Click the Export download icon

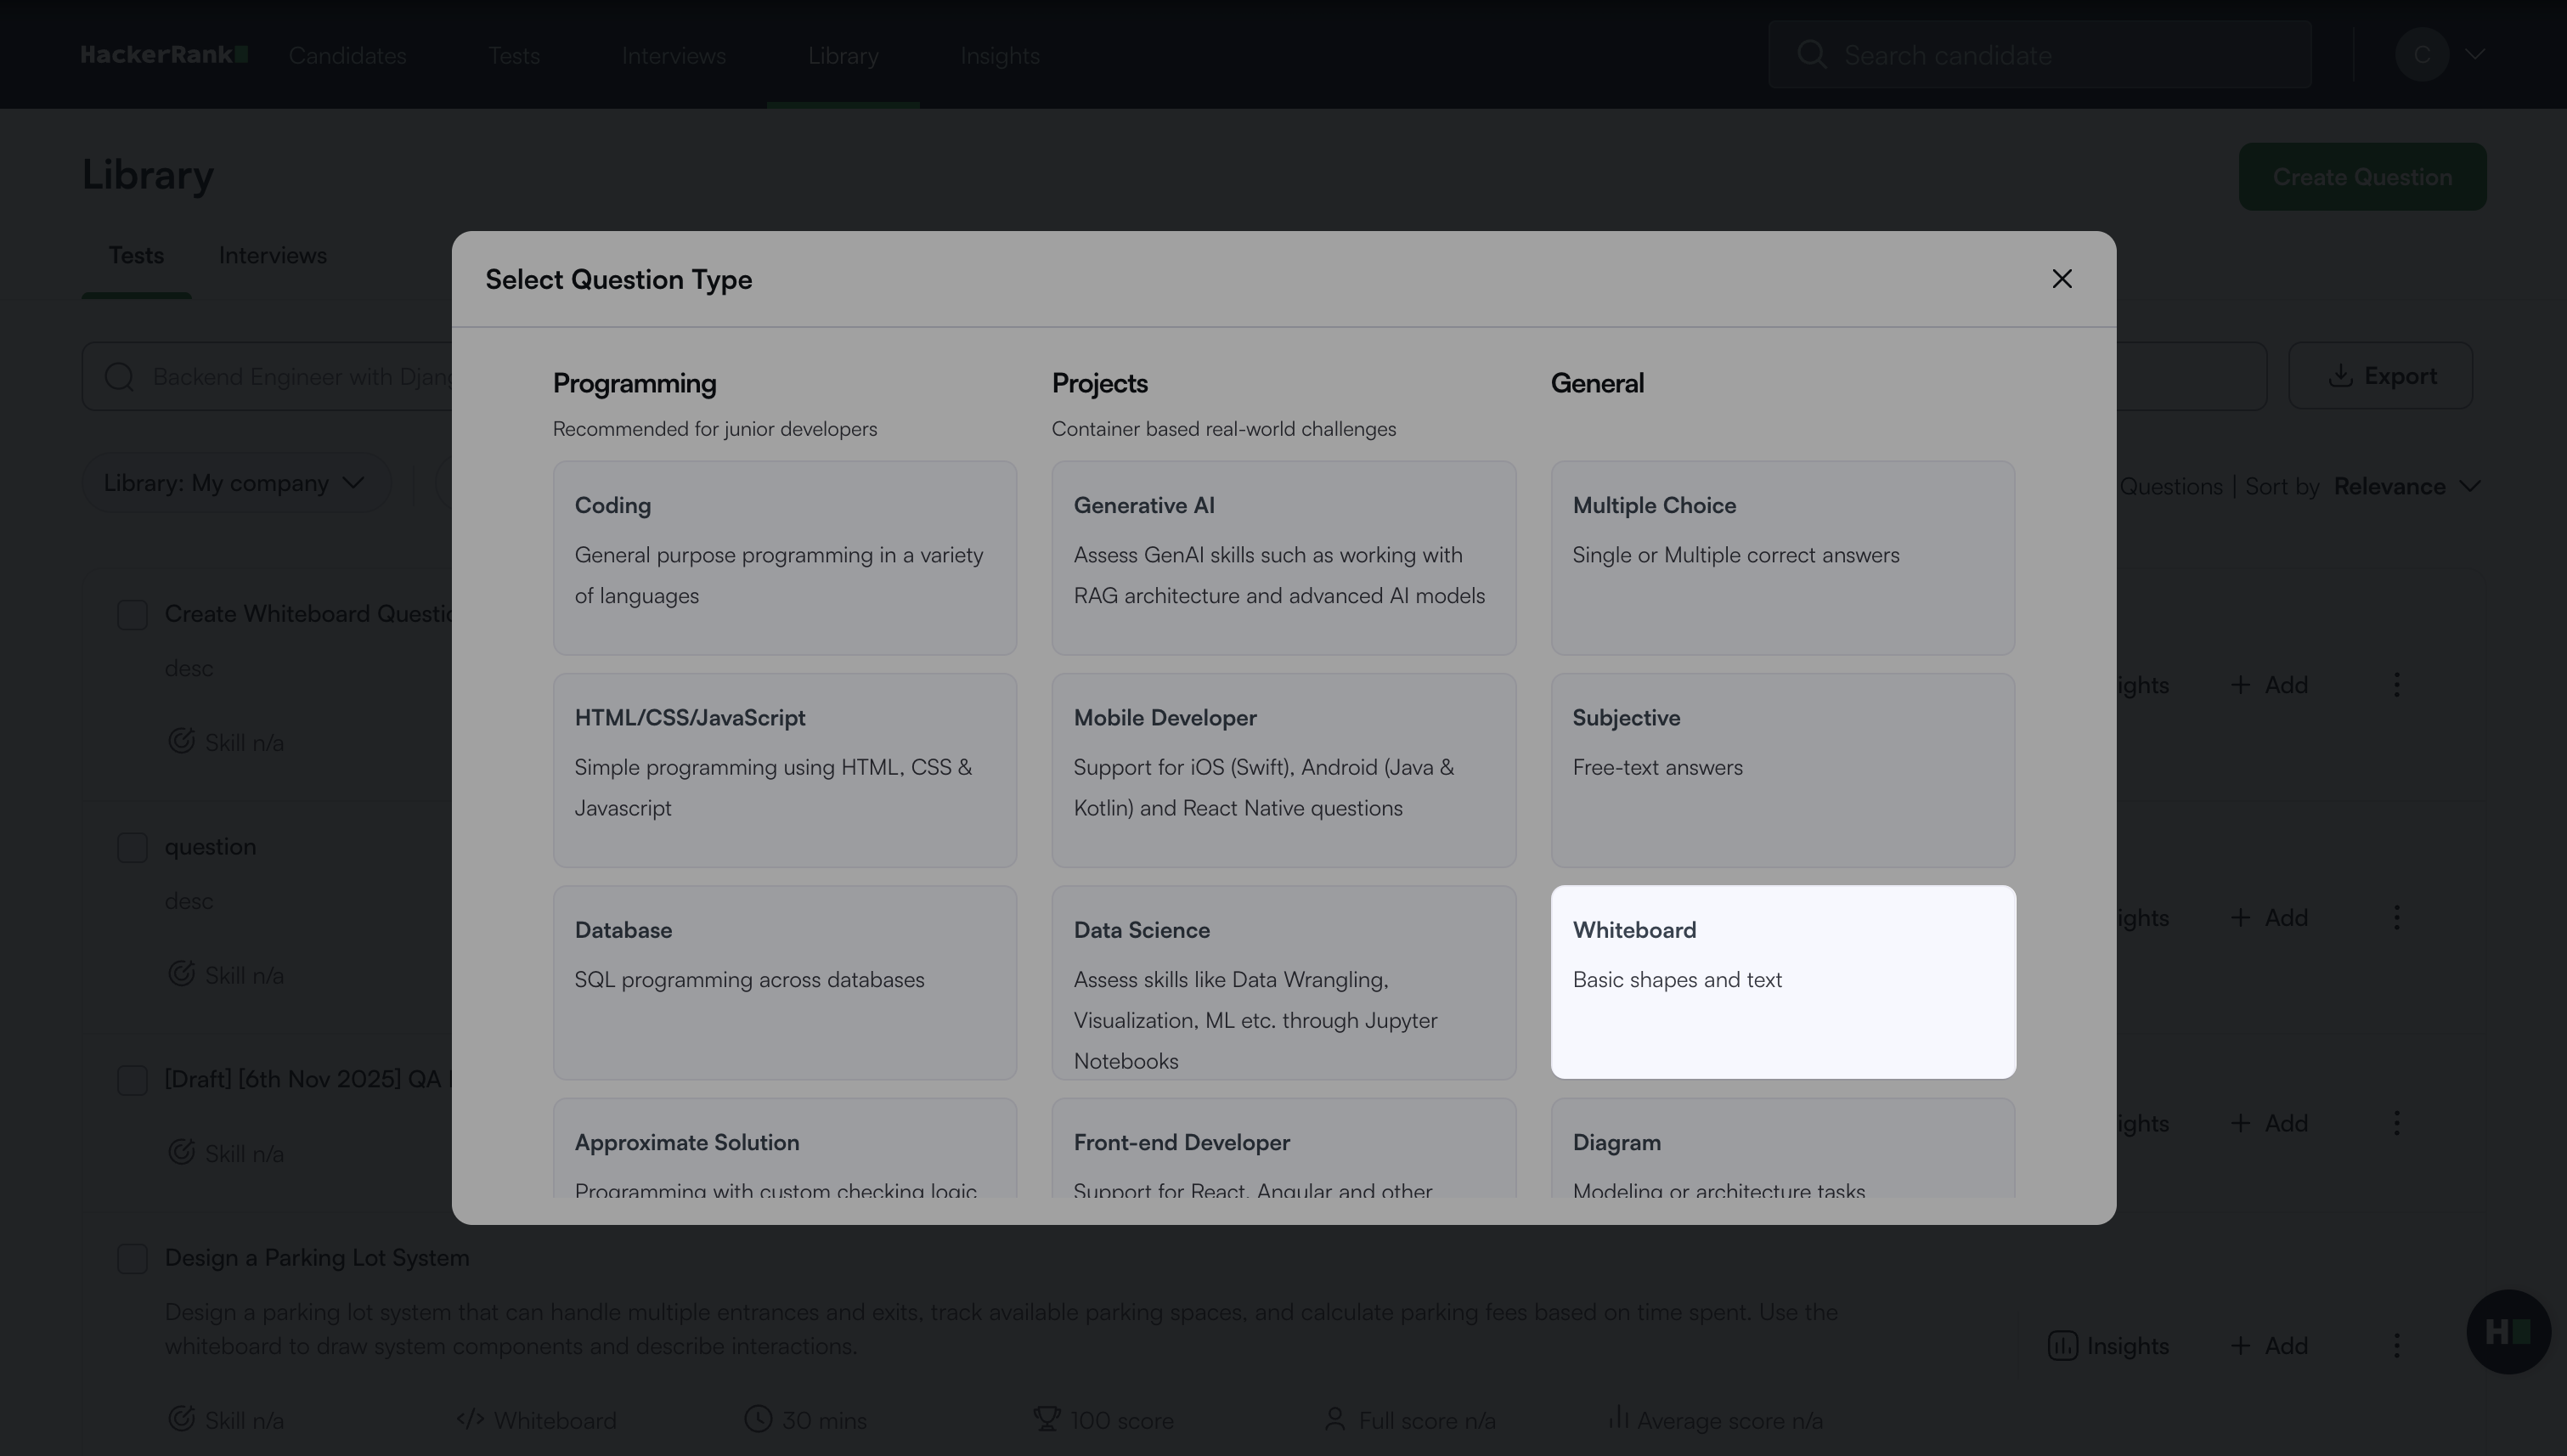[x=2339, y=376]
